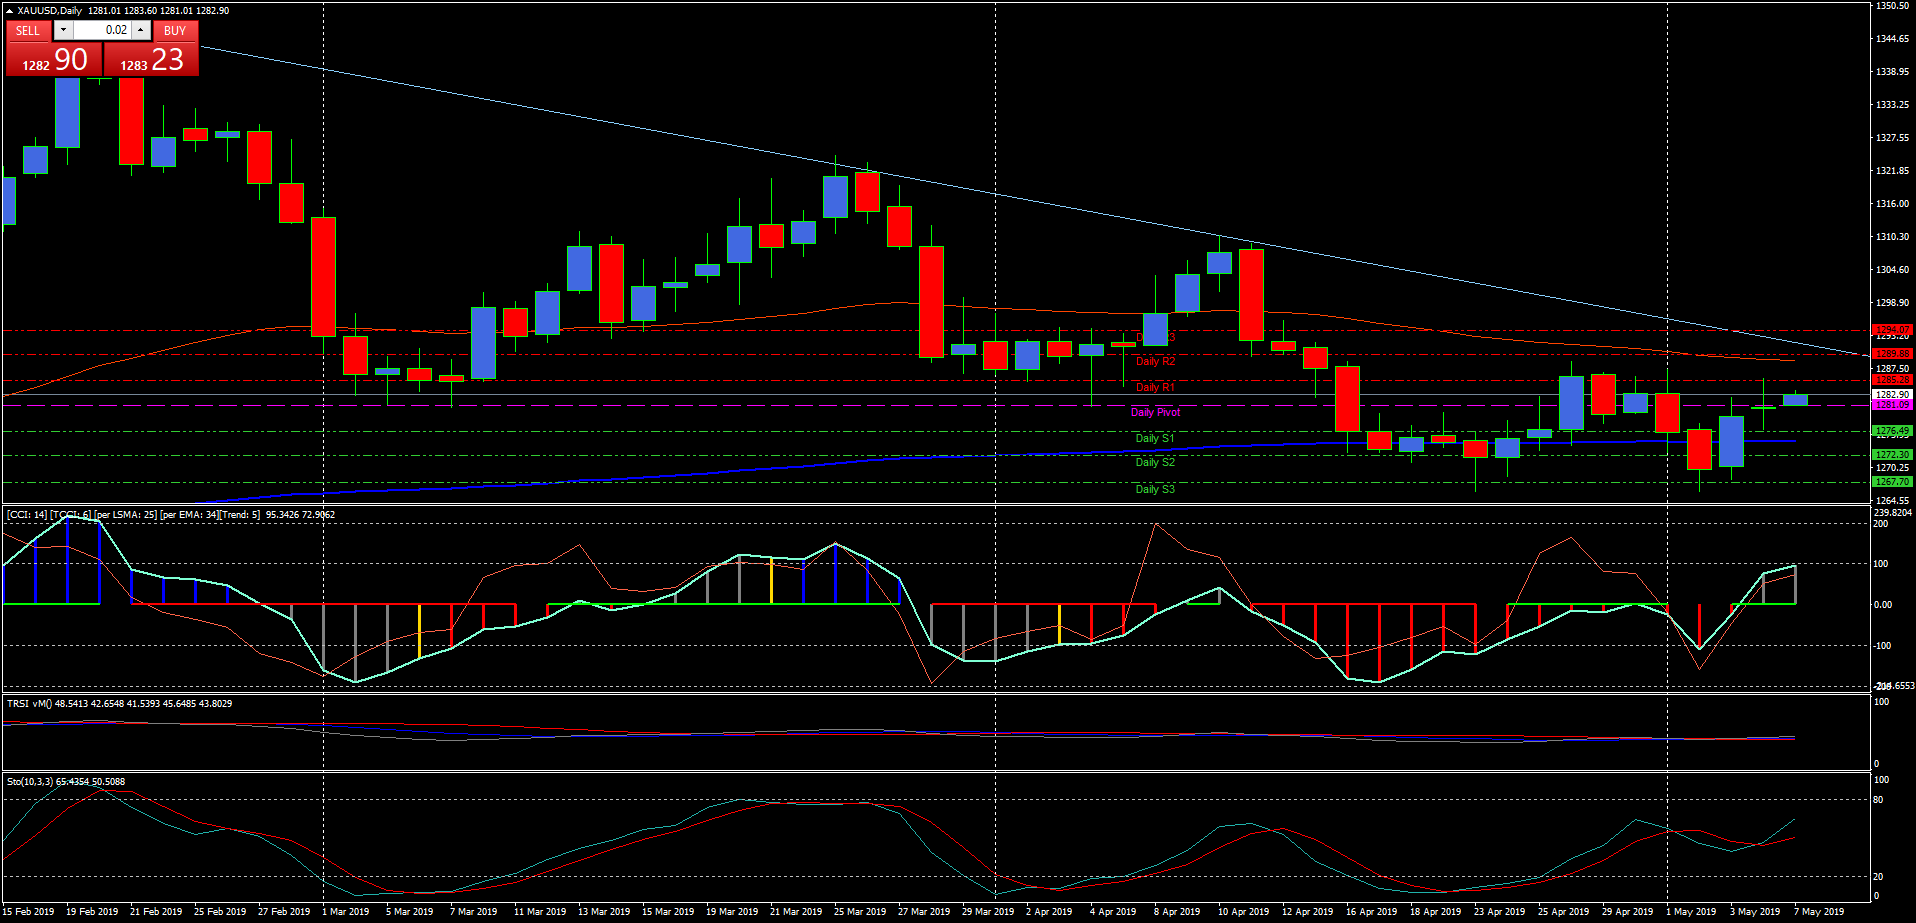
Task: Click the magenta 1281.09 pivot price tag
Action: click(1891, 405)
